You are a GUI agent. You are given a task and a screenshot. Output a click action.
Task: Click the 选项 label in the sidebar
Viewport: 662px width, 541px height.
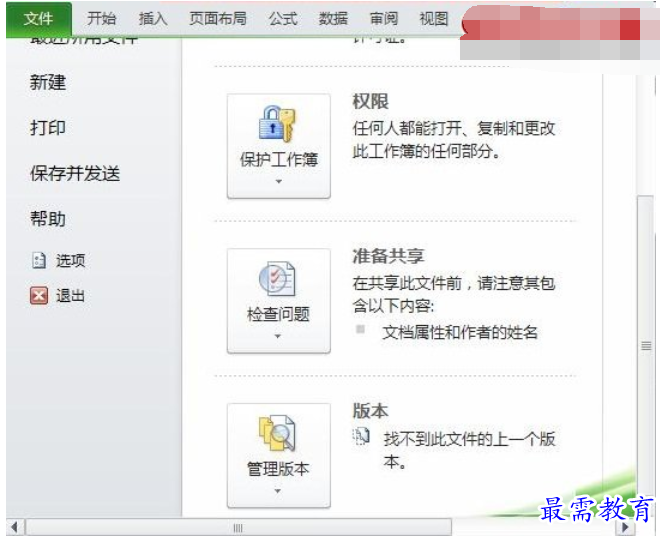pyautogui.click(x=71, y=260)
